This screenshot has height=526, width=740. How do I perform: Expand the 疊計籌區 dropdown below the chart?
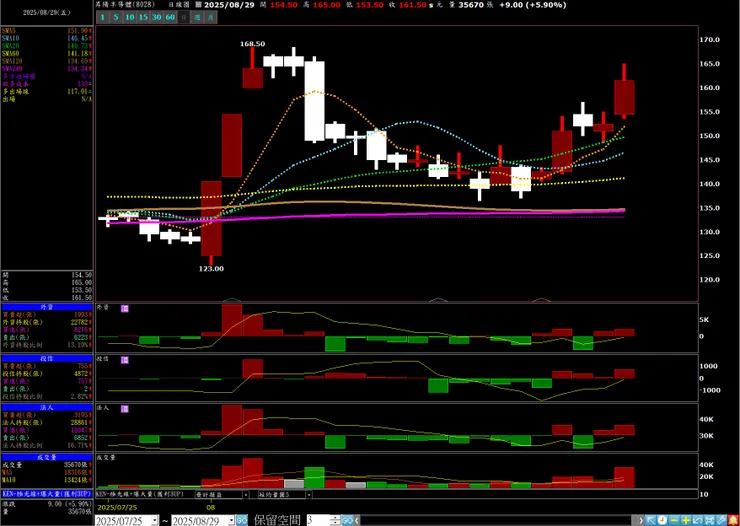click(246, 494)
